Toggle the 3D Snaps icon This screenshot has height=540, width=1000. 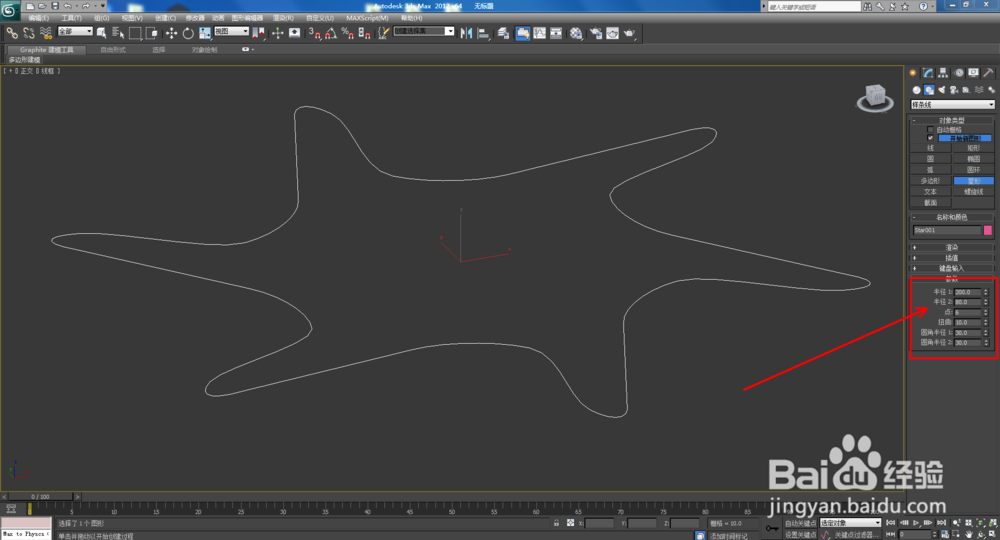pyautogui.click(x=314, y=33)
